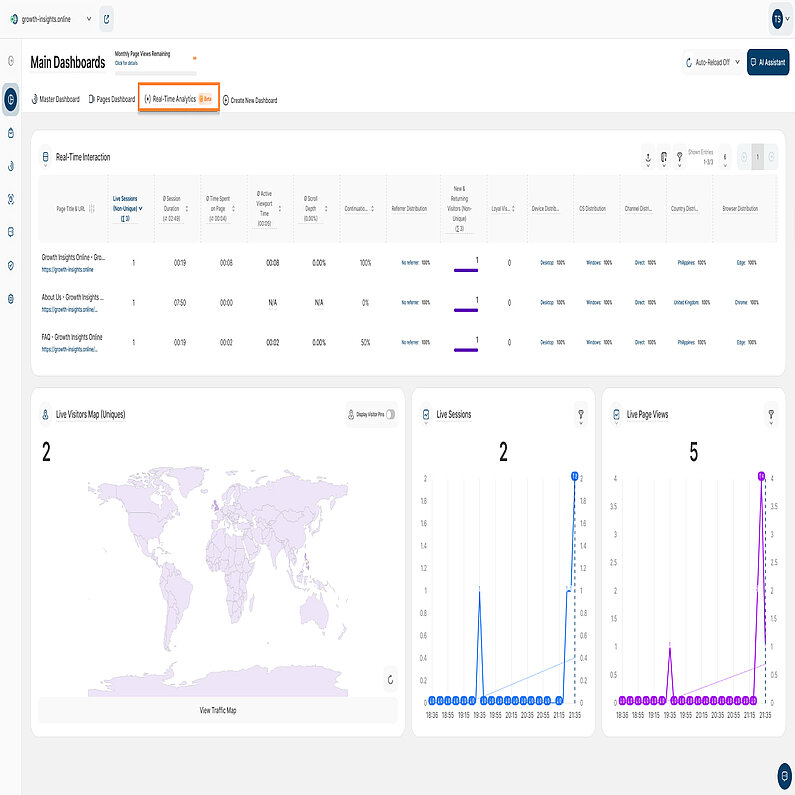
Task: Open the TS user account menu
Action: click(x=780, y=19)
